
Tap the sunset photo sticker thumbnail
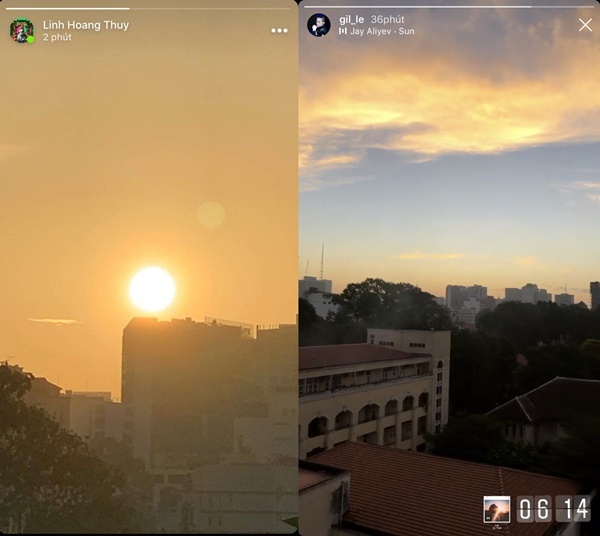click(497, 509)
